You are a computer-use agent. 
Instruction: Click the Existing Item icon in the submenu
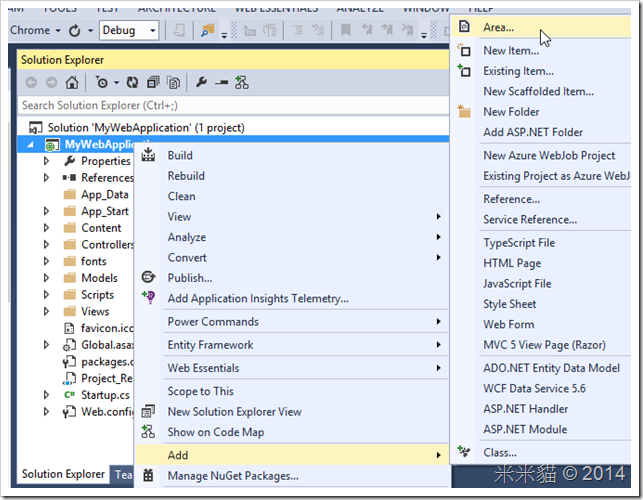point(464,71)
